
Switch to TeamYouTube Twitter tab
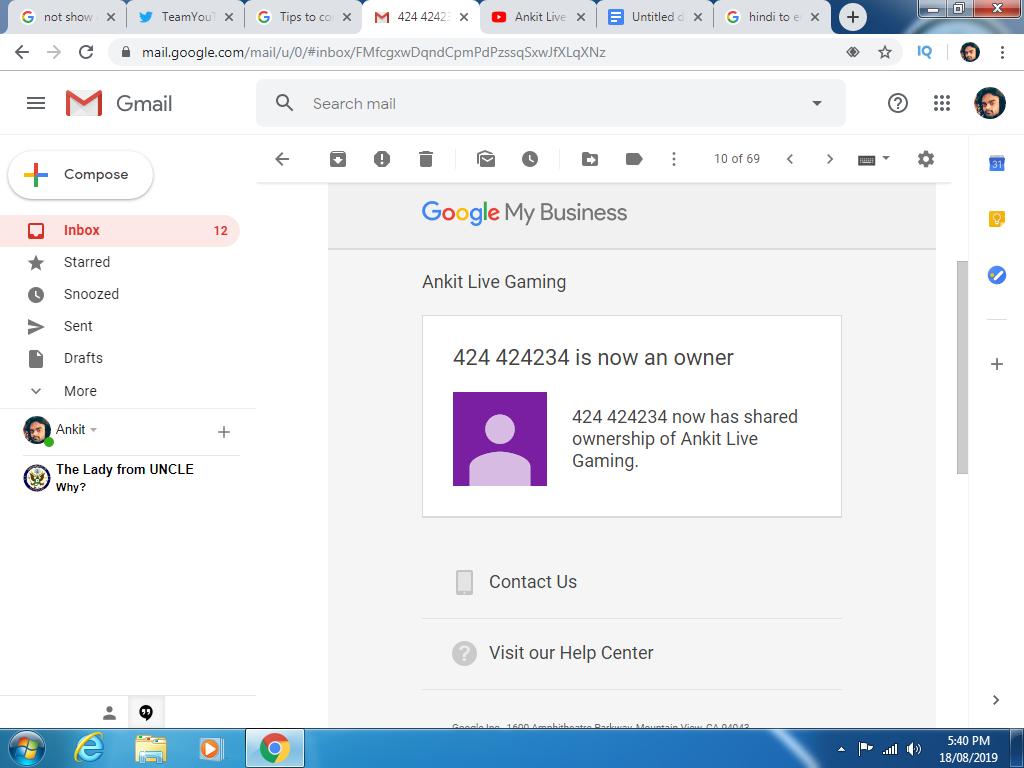click(185, 17)
